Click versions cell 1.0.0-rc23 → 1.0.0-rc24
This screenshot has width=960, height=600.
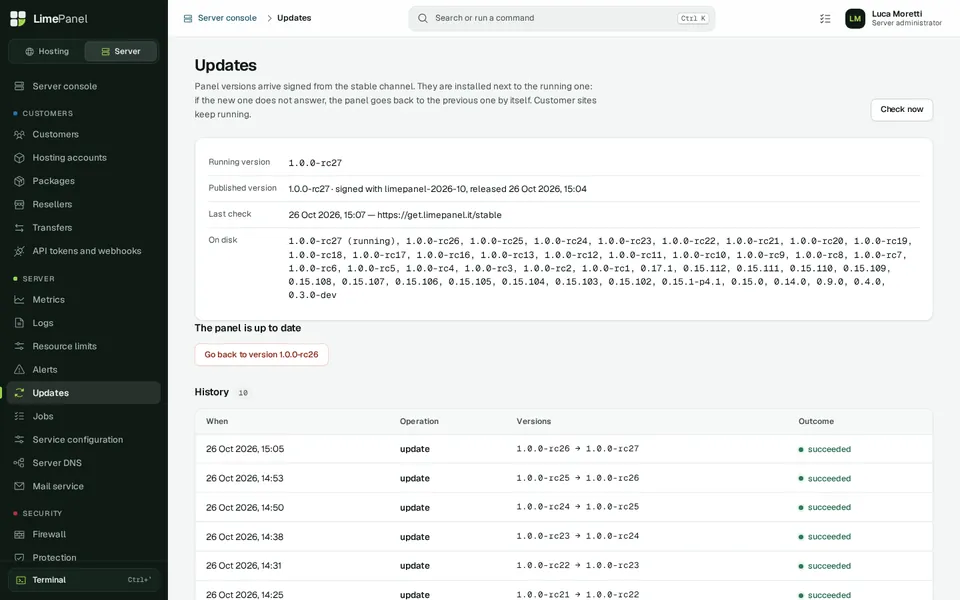577,536
